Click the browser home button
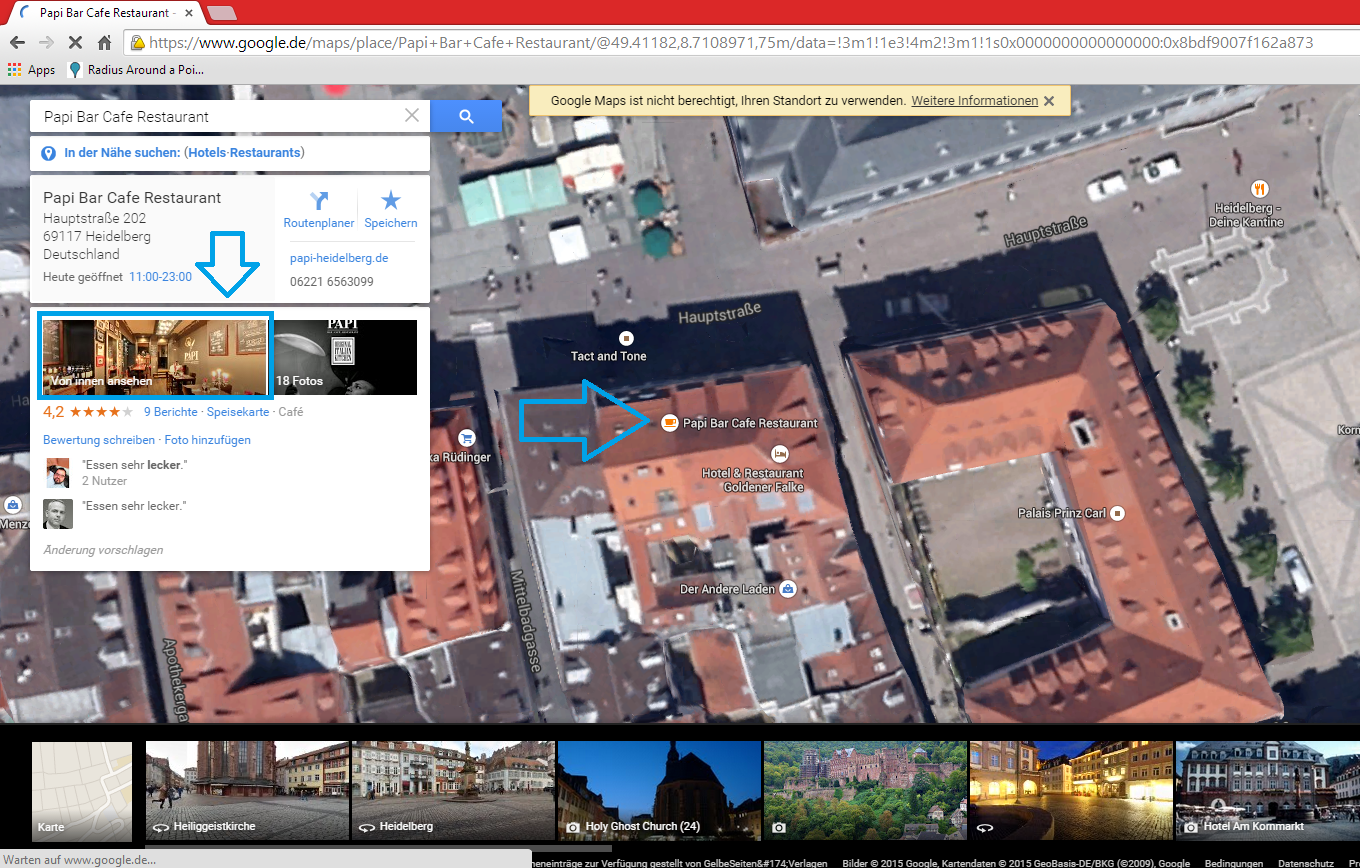Viewport: 1360px width, 868px height. pyautogui.click(x=104, y=43)
